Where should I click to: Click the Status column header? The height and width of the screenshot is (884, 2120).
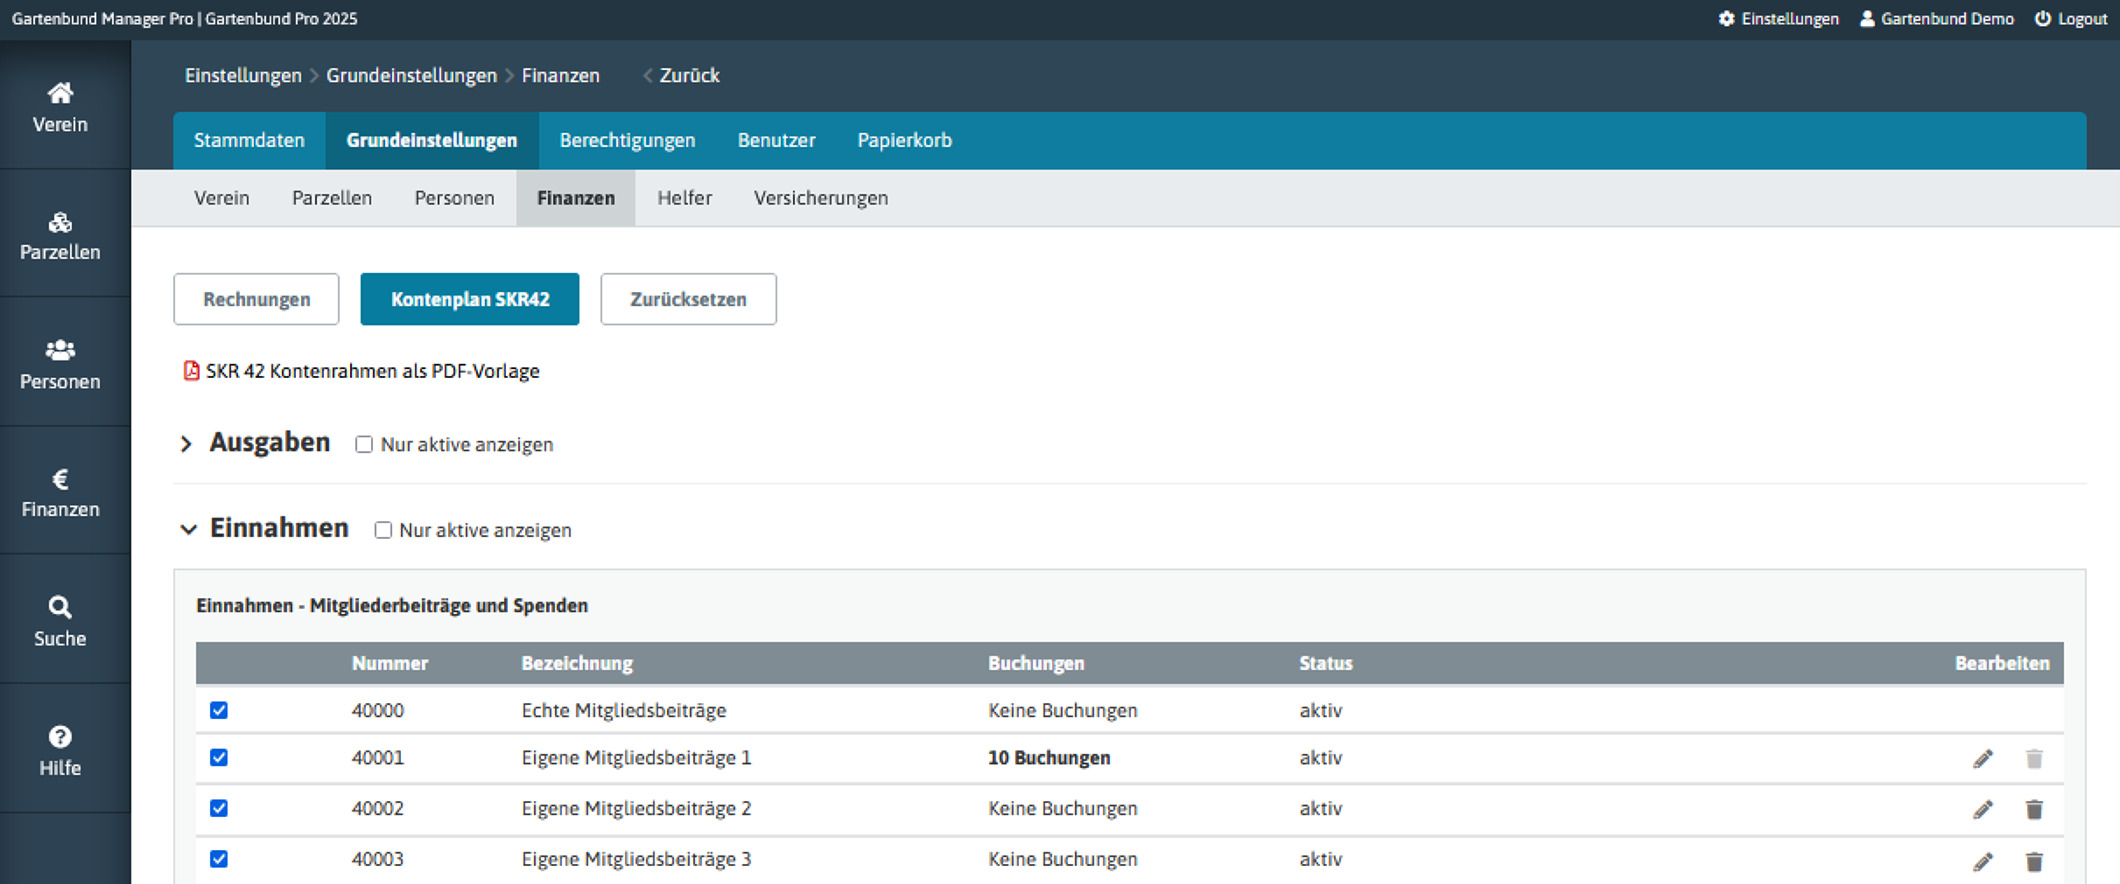pos(1326,663)
